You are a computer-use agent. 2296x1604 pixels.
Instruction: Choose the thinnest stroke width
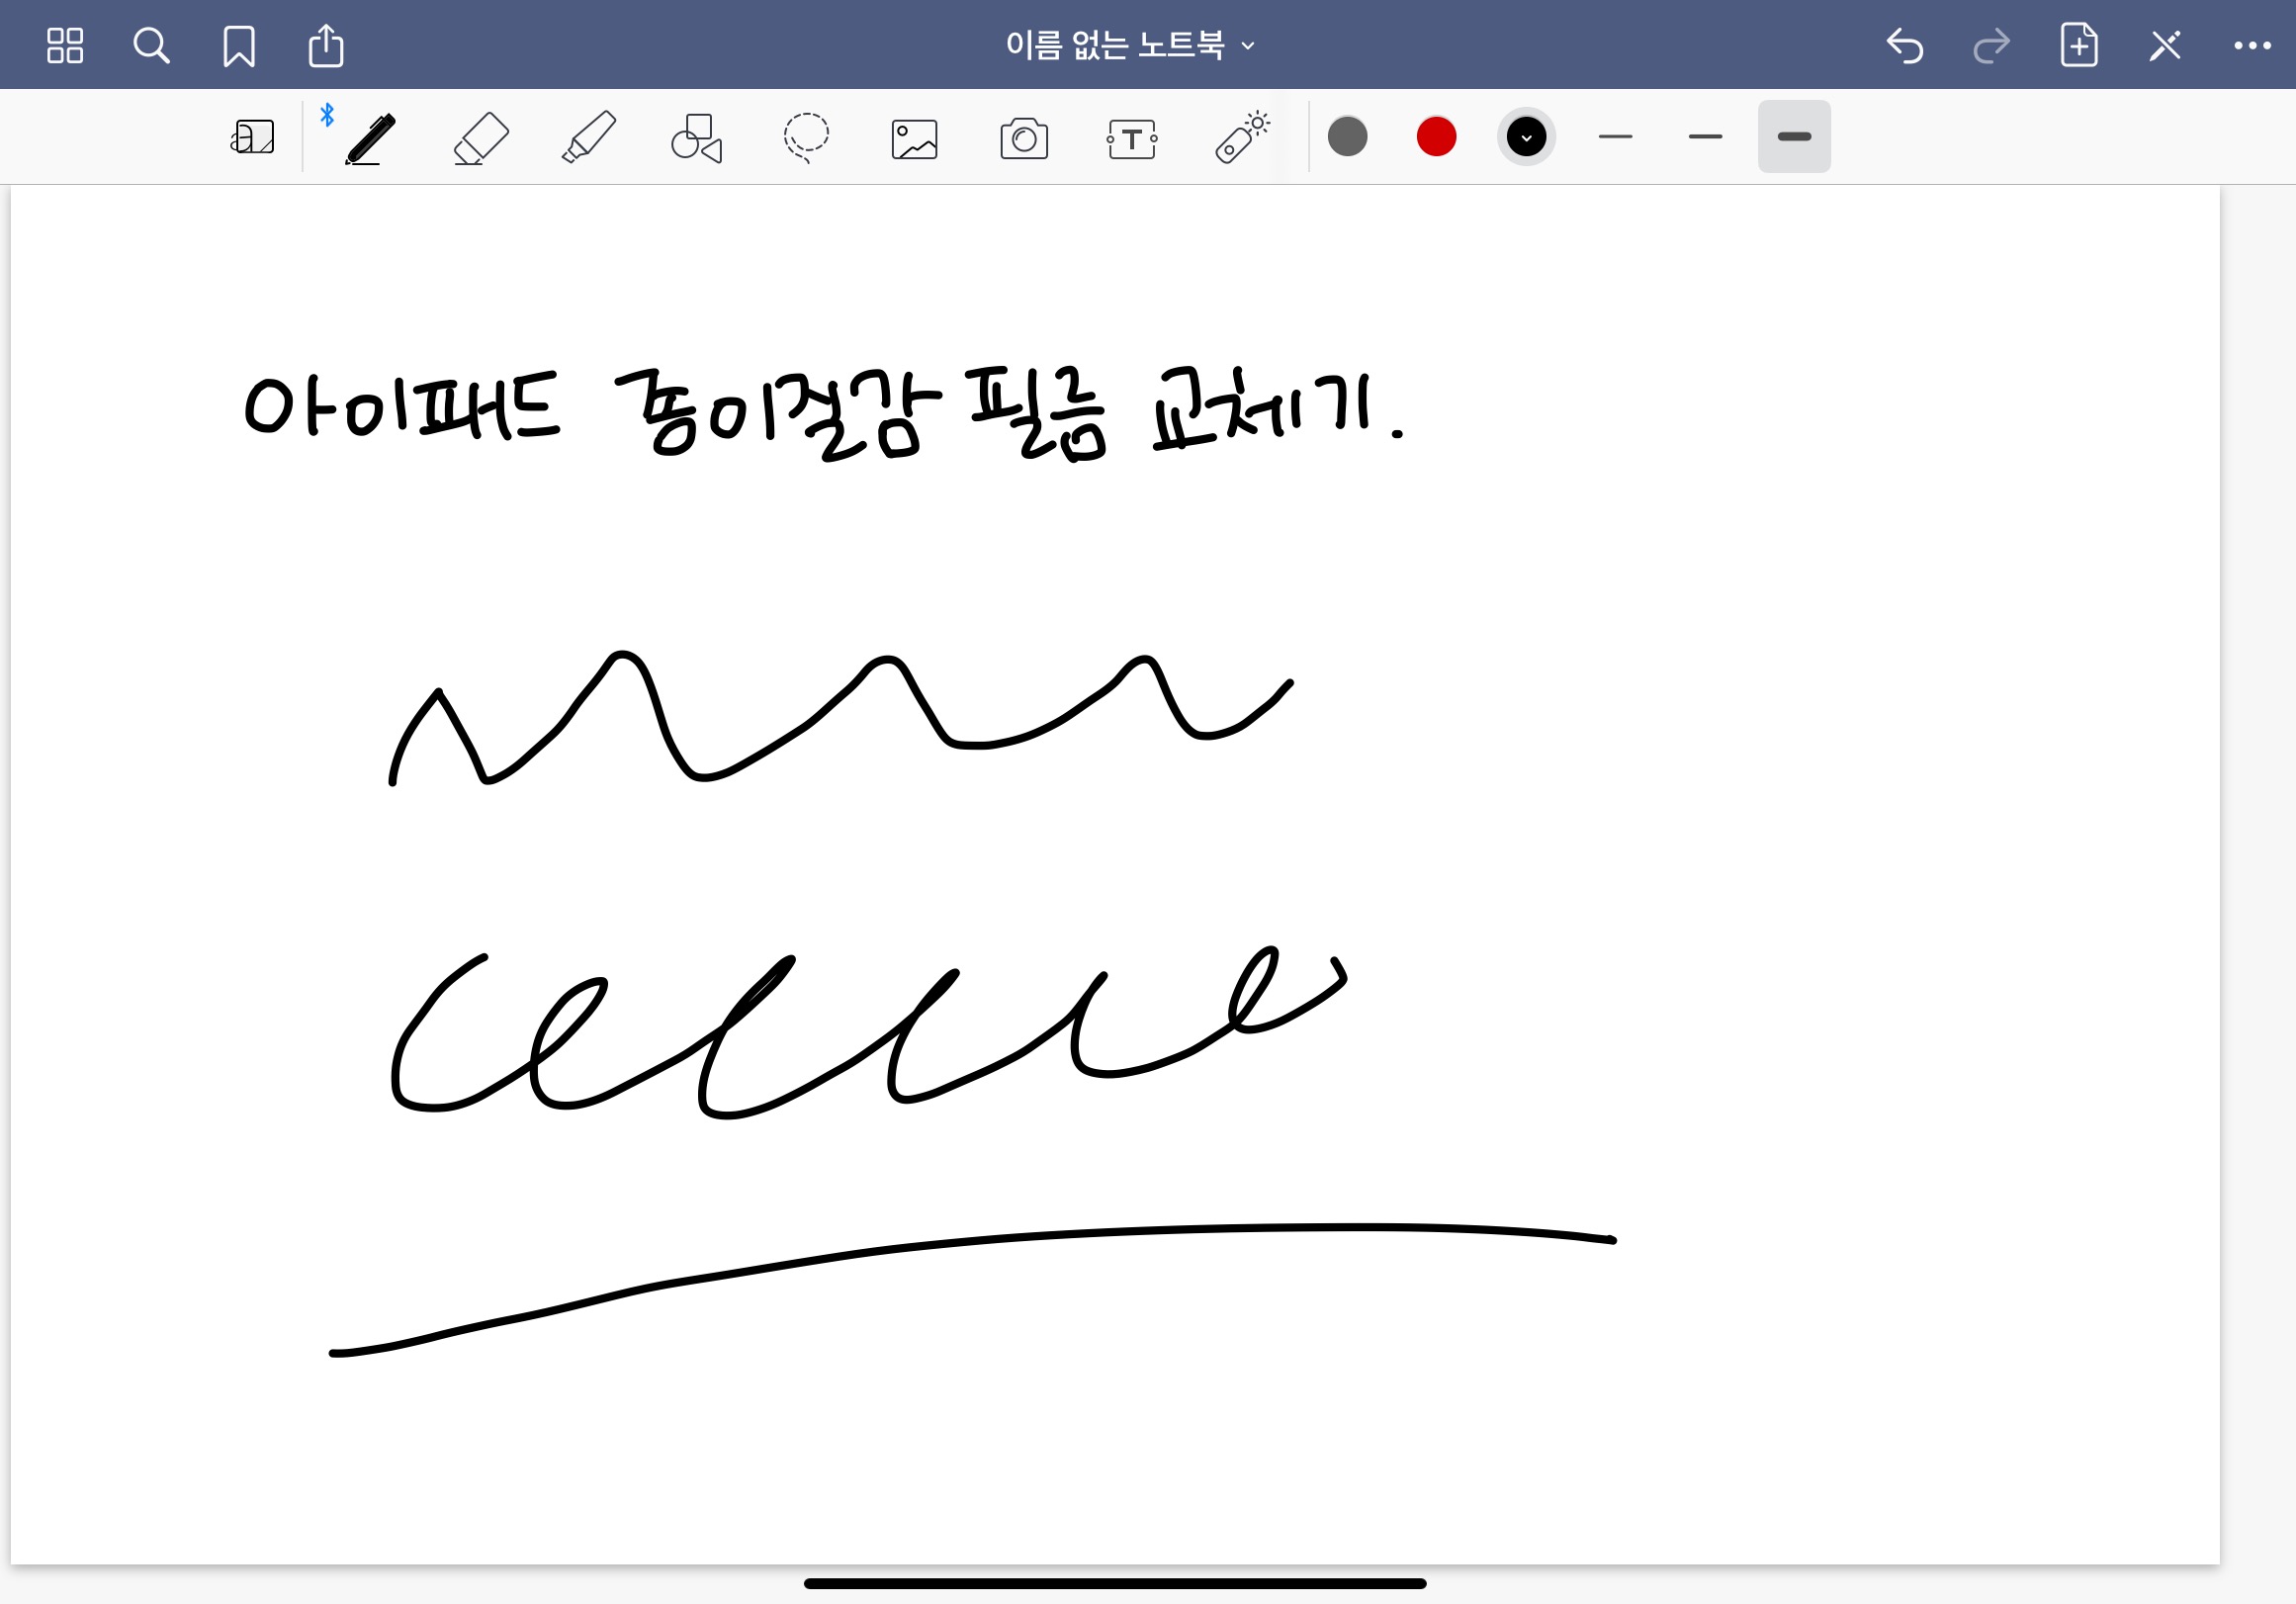pyautogui.click(x=1615, y=136)
